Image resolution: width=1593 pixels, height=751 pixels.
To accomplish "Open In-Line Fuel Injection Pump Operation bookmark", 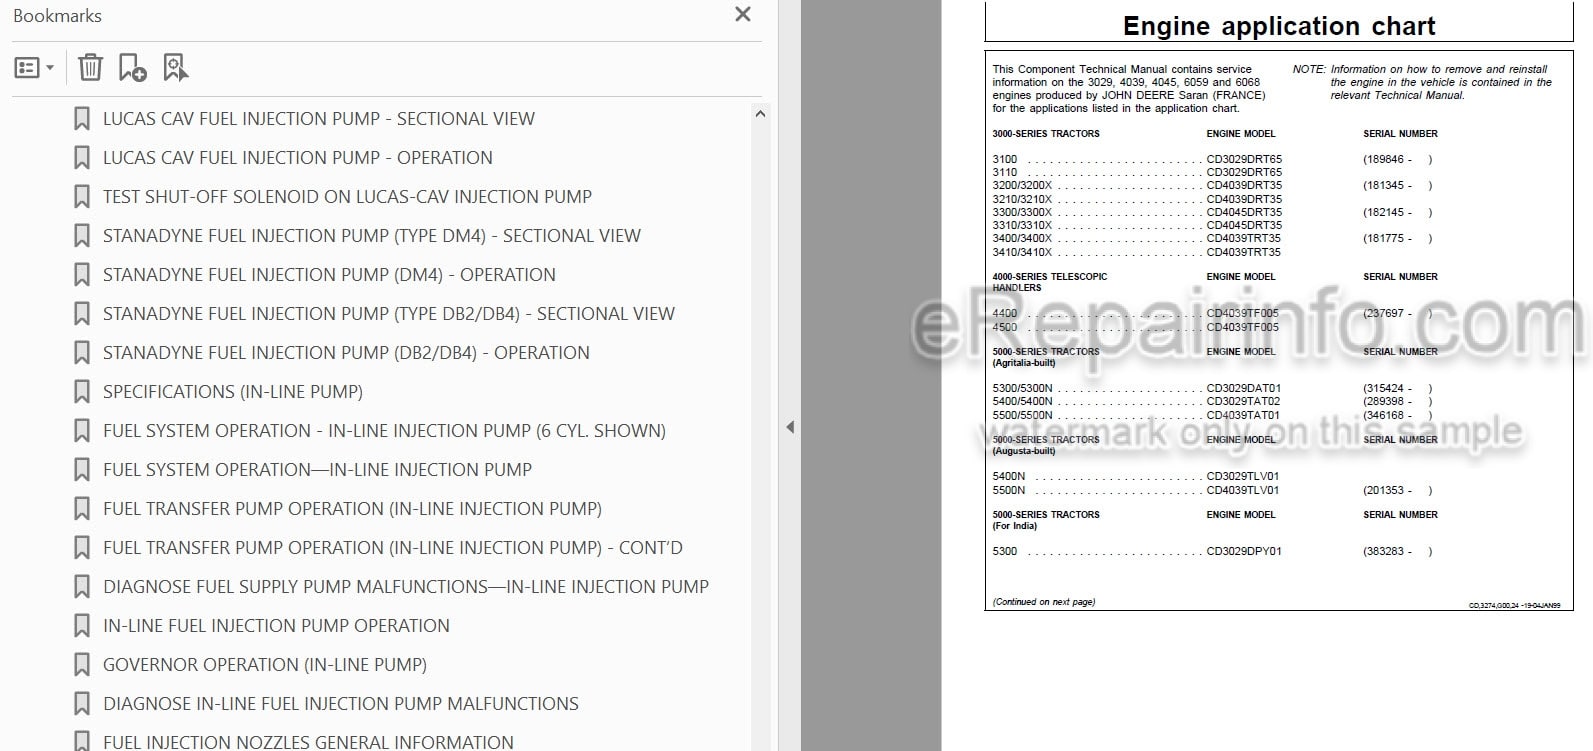I will tap(276, 625).
